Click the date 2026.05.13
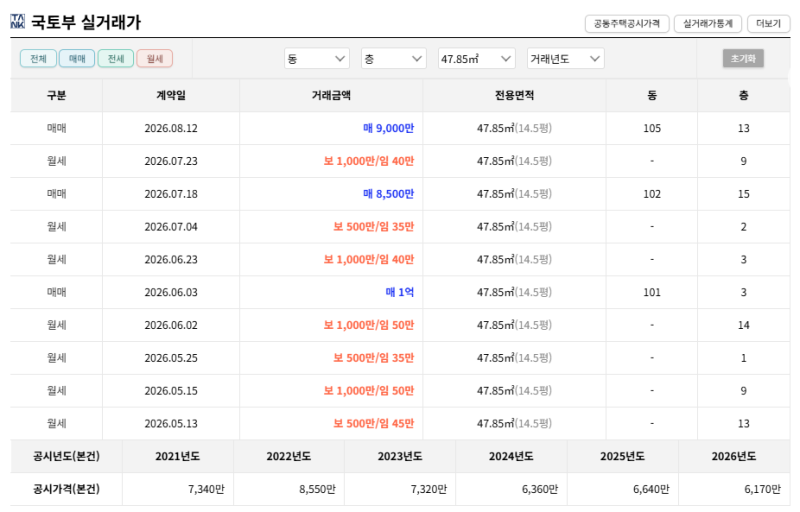Image resolution: width=800 pixels, height=512 pixels. click(x=171, y=424)
